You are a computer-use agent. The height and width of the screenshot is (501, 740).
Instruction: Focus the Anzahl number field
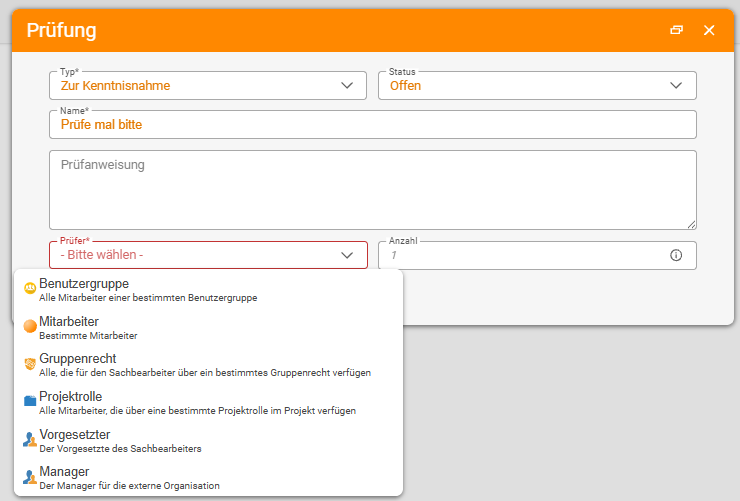[537, 255]
